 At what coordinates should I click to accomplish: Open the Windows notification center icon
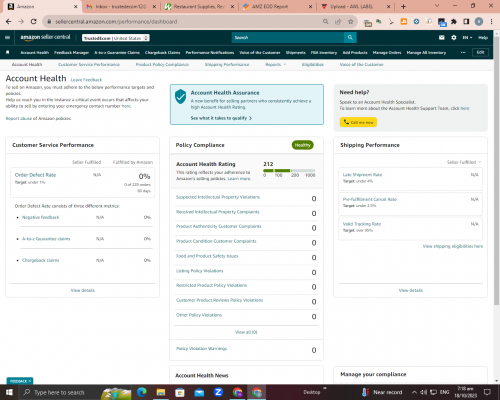click(x=487, y=392)
